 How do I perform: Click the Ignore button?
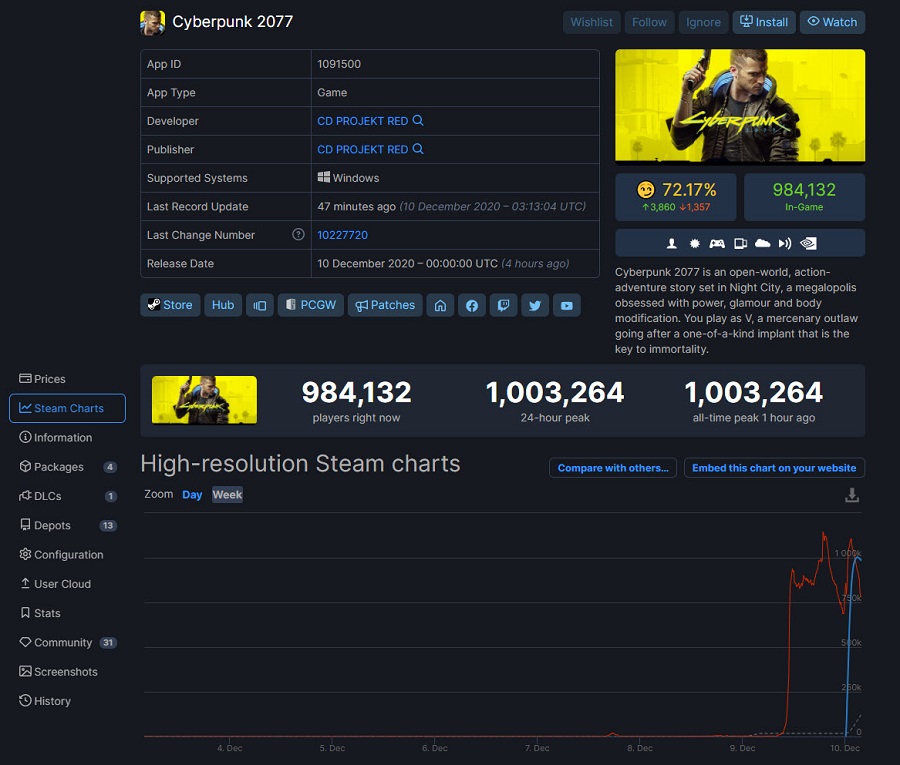coord(703,22)
